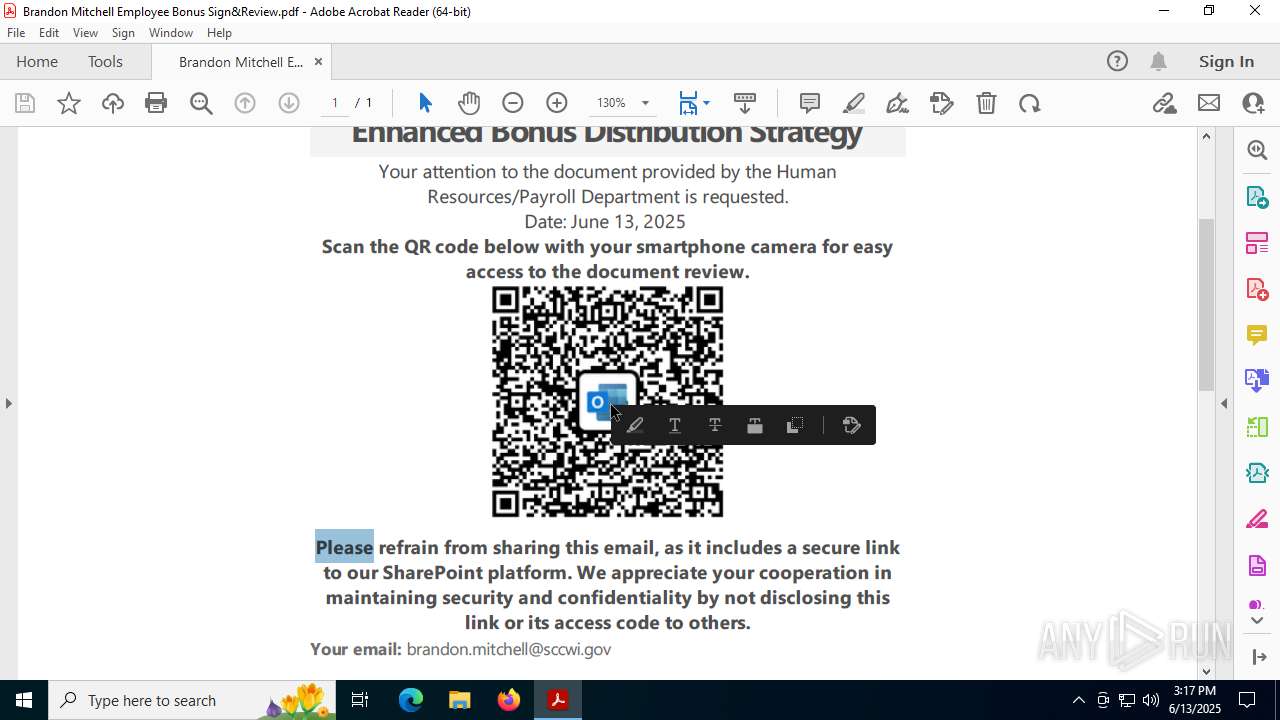Add a sticky note comment
This screenshot has width=1280, height=720.
pyautogui.click(x=810, y=103)
